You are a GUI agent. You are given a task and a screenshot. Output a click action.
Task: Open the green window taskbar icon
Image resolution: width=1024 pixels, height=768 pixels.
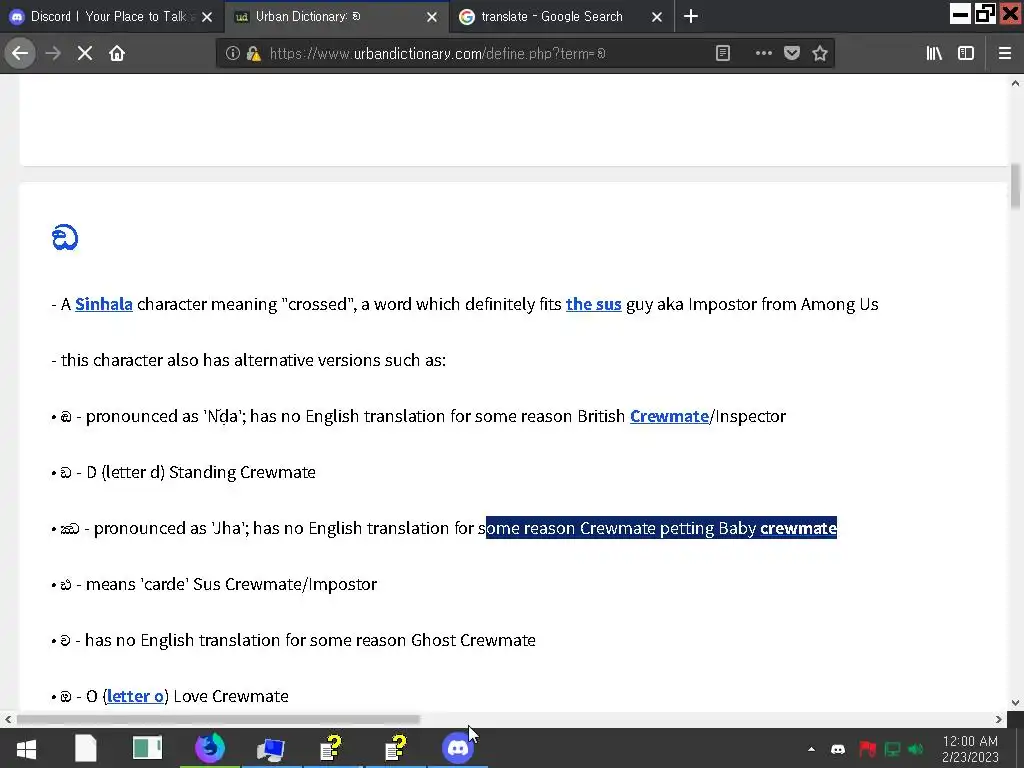coord(147,748)
